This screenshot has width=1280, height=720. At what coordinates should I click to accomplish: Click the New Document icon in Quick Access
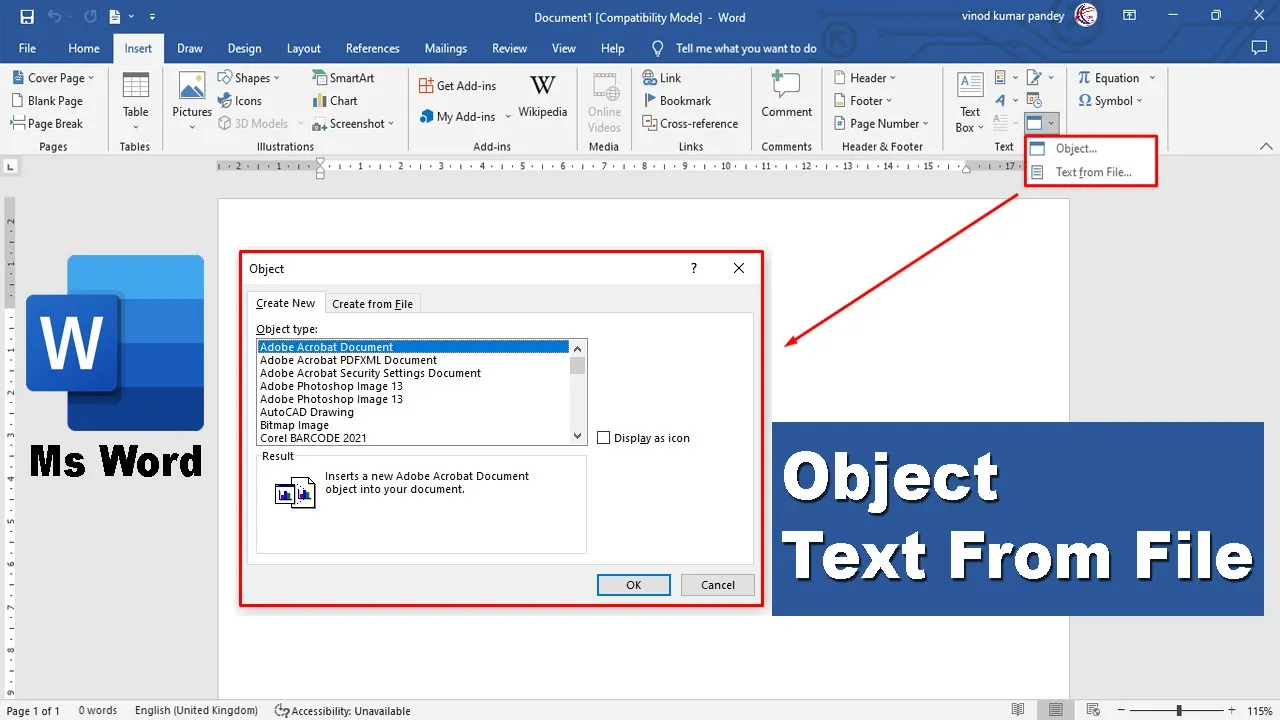point(115,17)
